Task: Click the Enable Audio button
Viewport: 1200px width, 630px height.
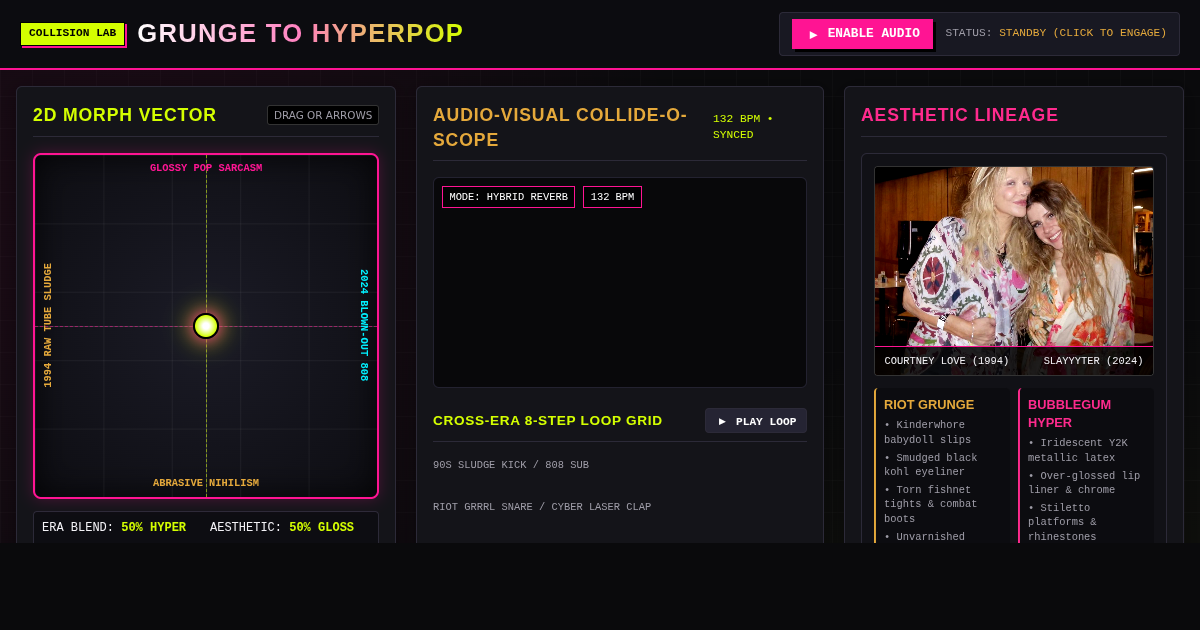Action: [x=862, y=34]
